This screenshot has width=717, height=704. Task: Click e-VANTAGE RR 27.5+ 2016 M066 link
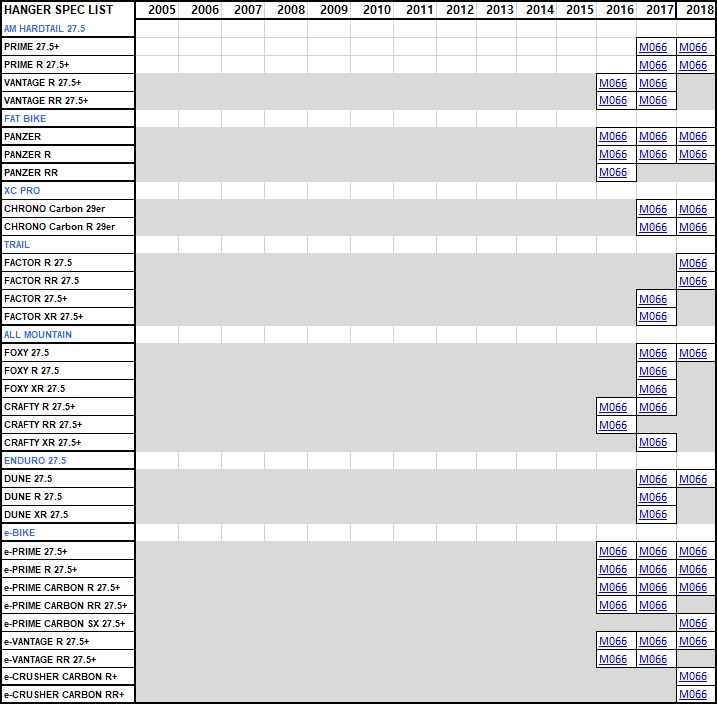click(x=613, y=659)
